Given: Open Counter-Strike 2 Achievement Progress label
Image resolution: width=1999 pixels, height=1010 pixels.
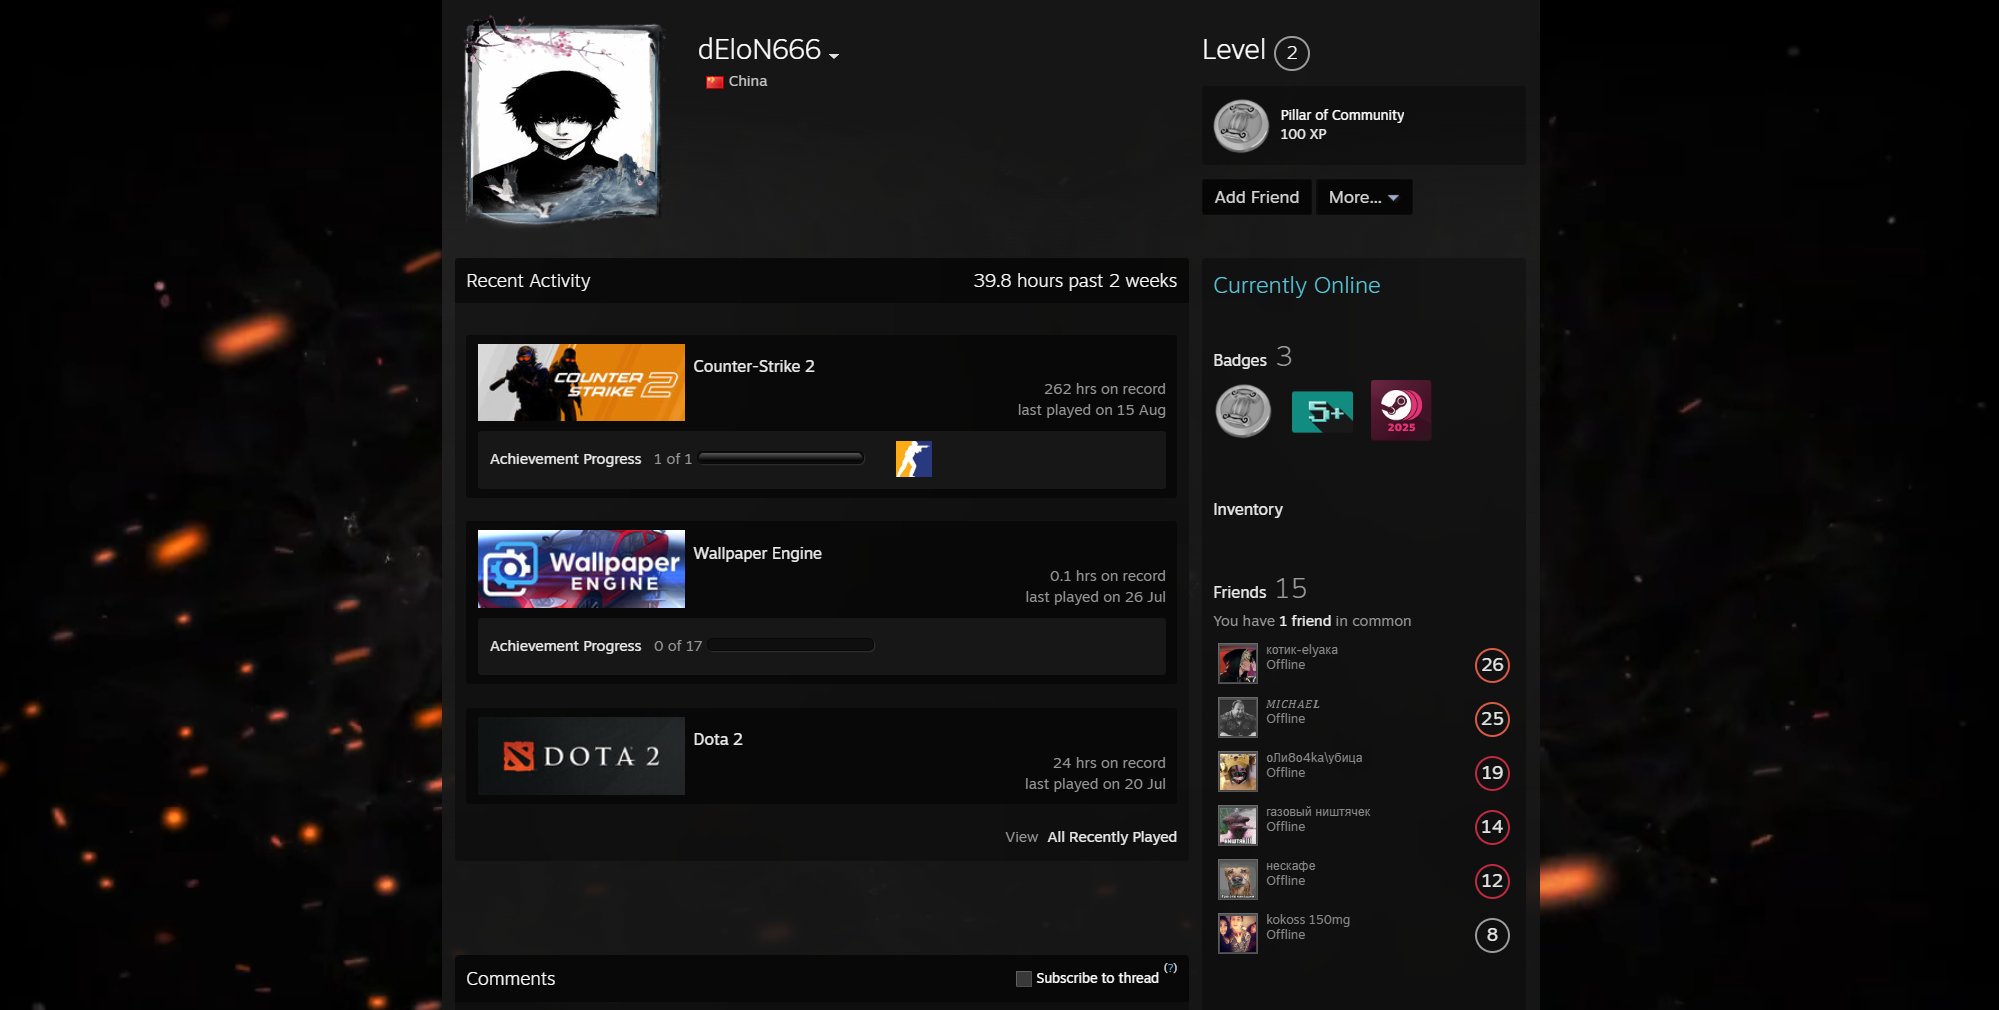Looking at the screenshot, I should point(566,459).
